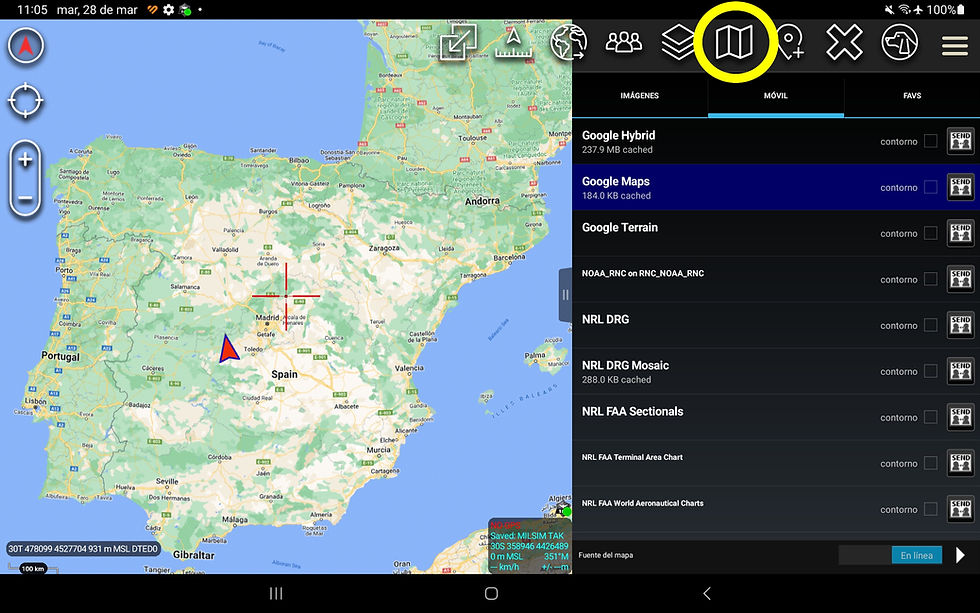Select Google Maps map layer

pos(776,187)
